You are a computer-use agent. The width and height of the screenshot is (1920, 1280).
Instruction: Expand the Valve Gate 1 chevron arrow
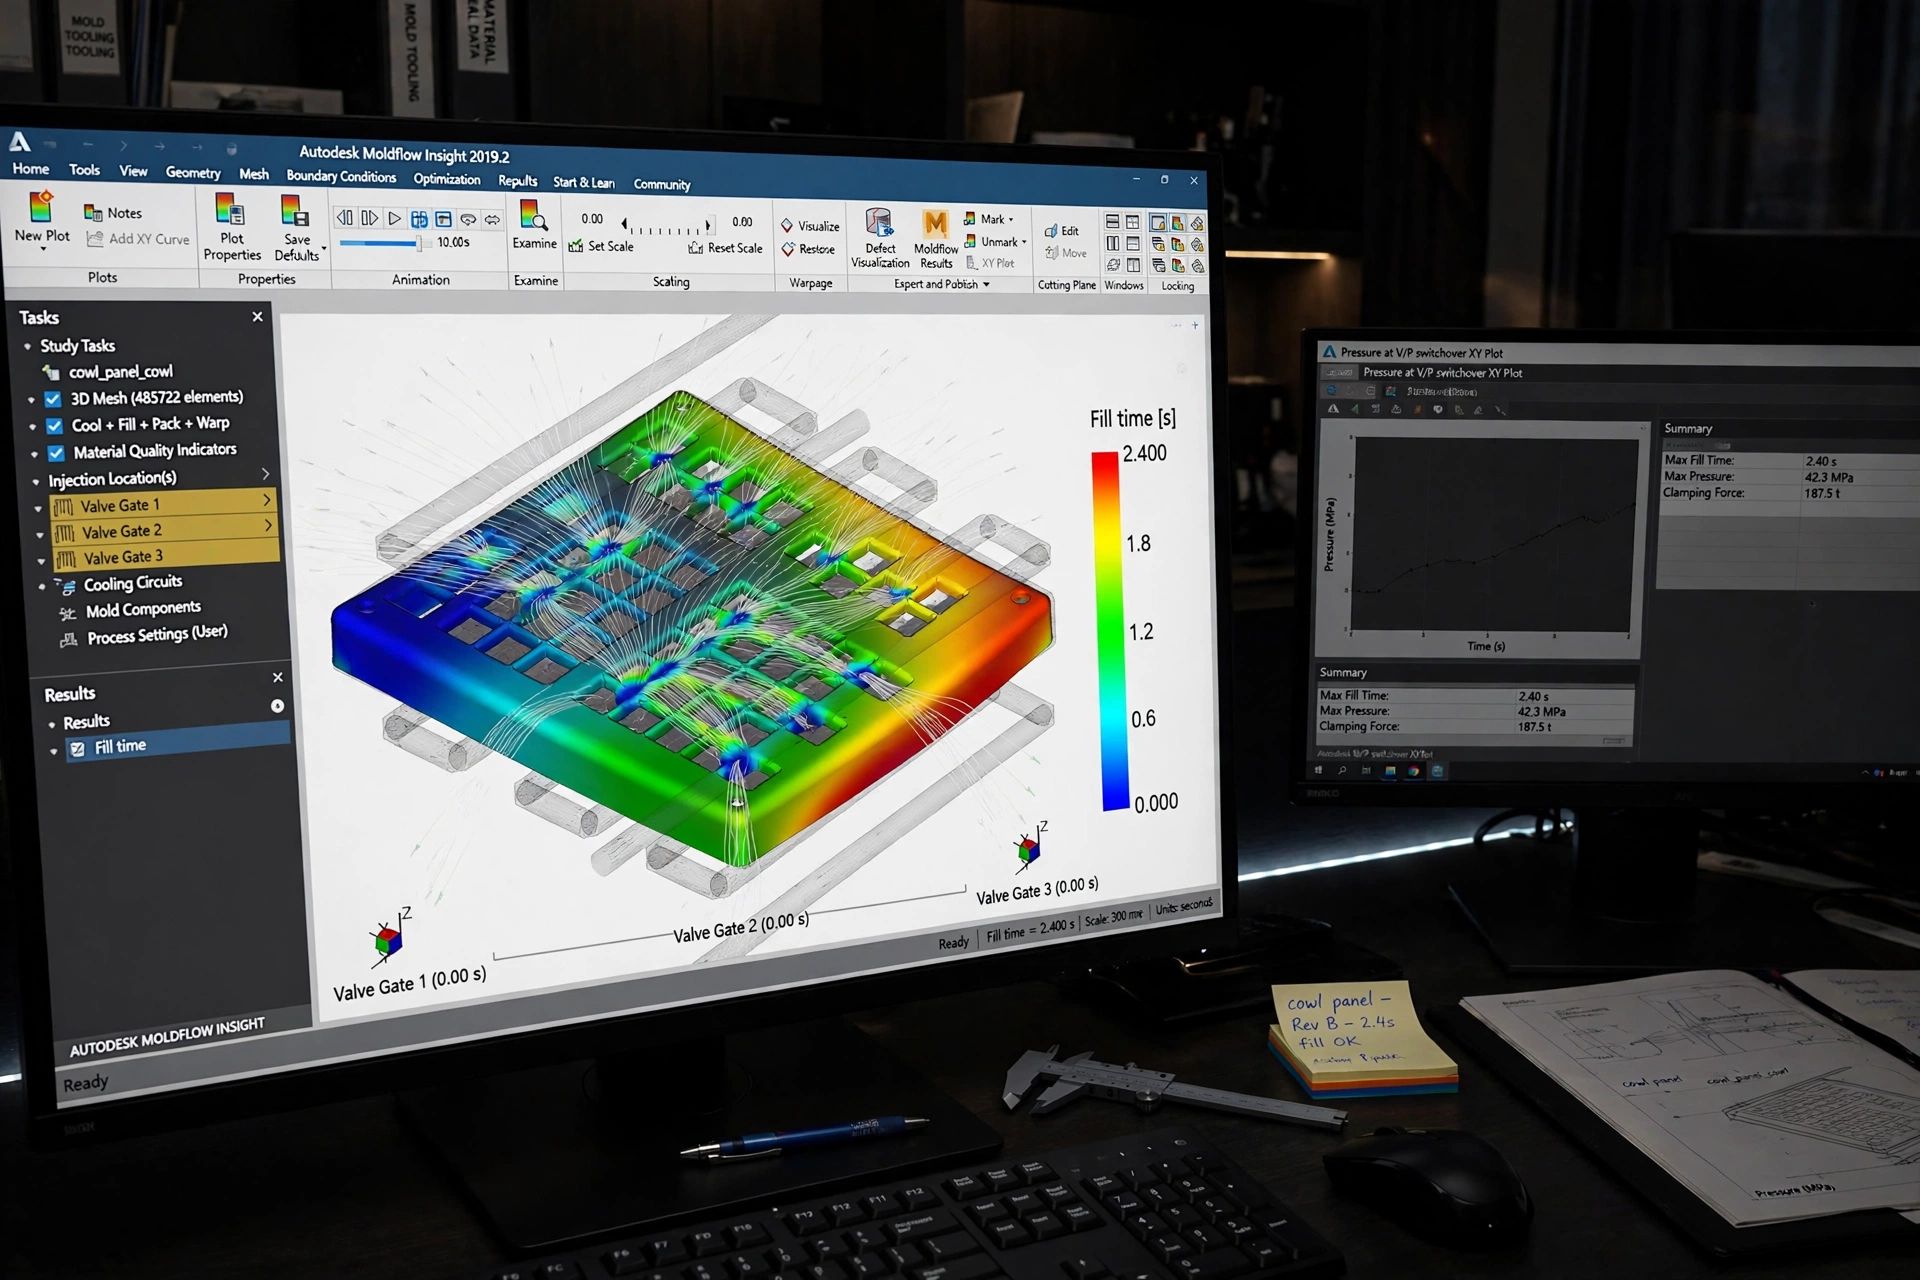tap(267, 499)
